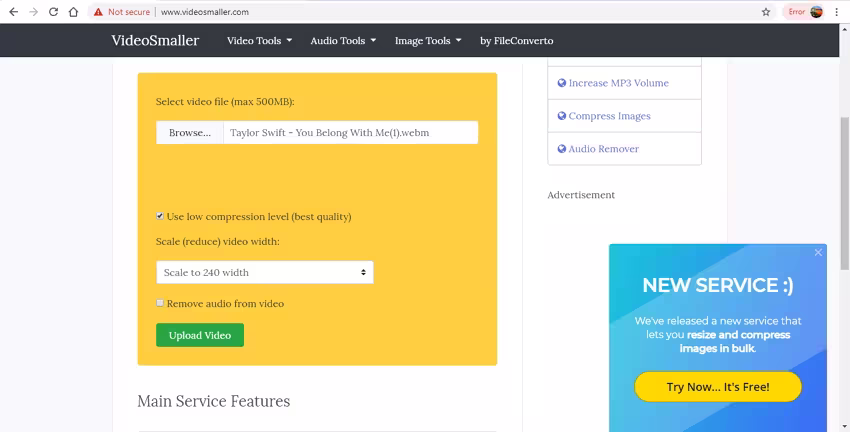Screen dimensions: 850x432
Task: Click Browse... to choose a video file
Action: [x=190, y=132]
